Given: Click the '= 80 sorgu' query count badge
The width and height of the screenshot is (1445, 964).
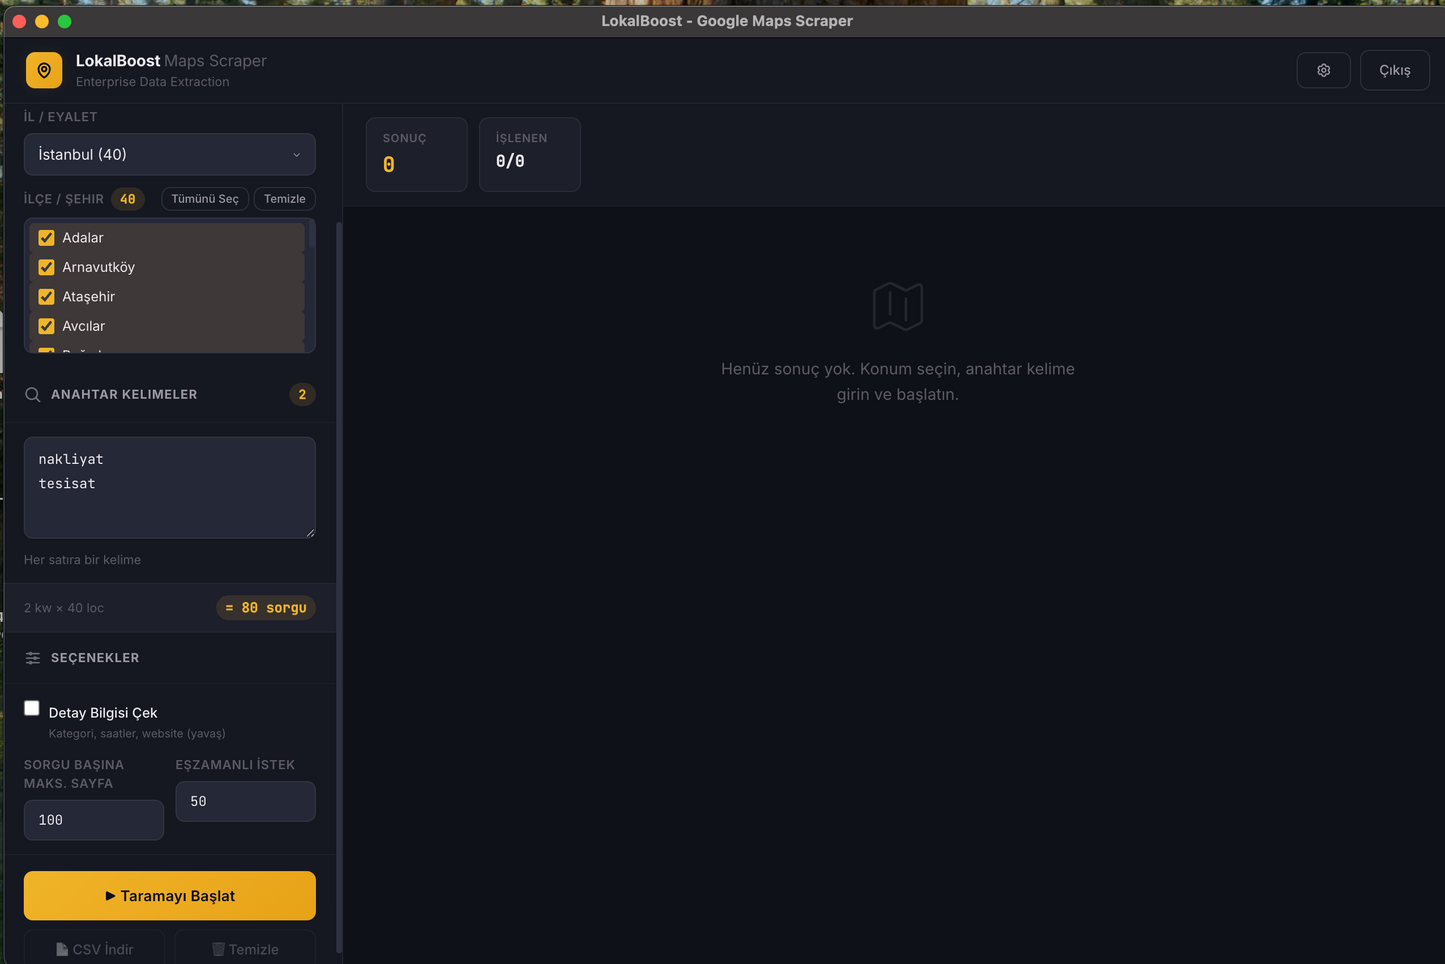Looking at the screenshot, I should coord(266,608).
